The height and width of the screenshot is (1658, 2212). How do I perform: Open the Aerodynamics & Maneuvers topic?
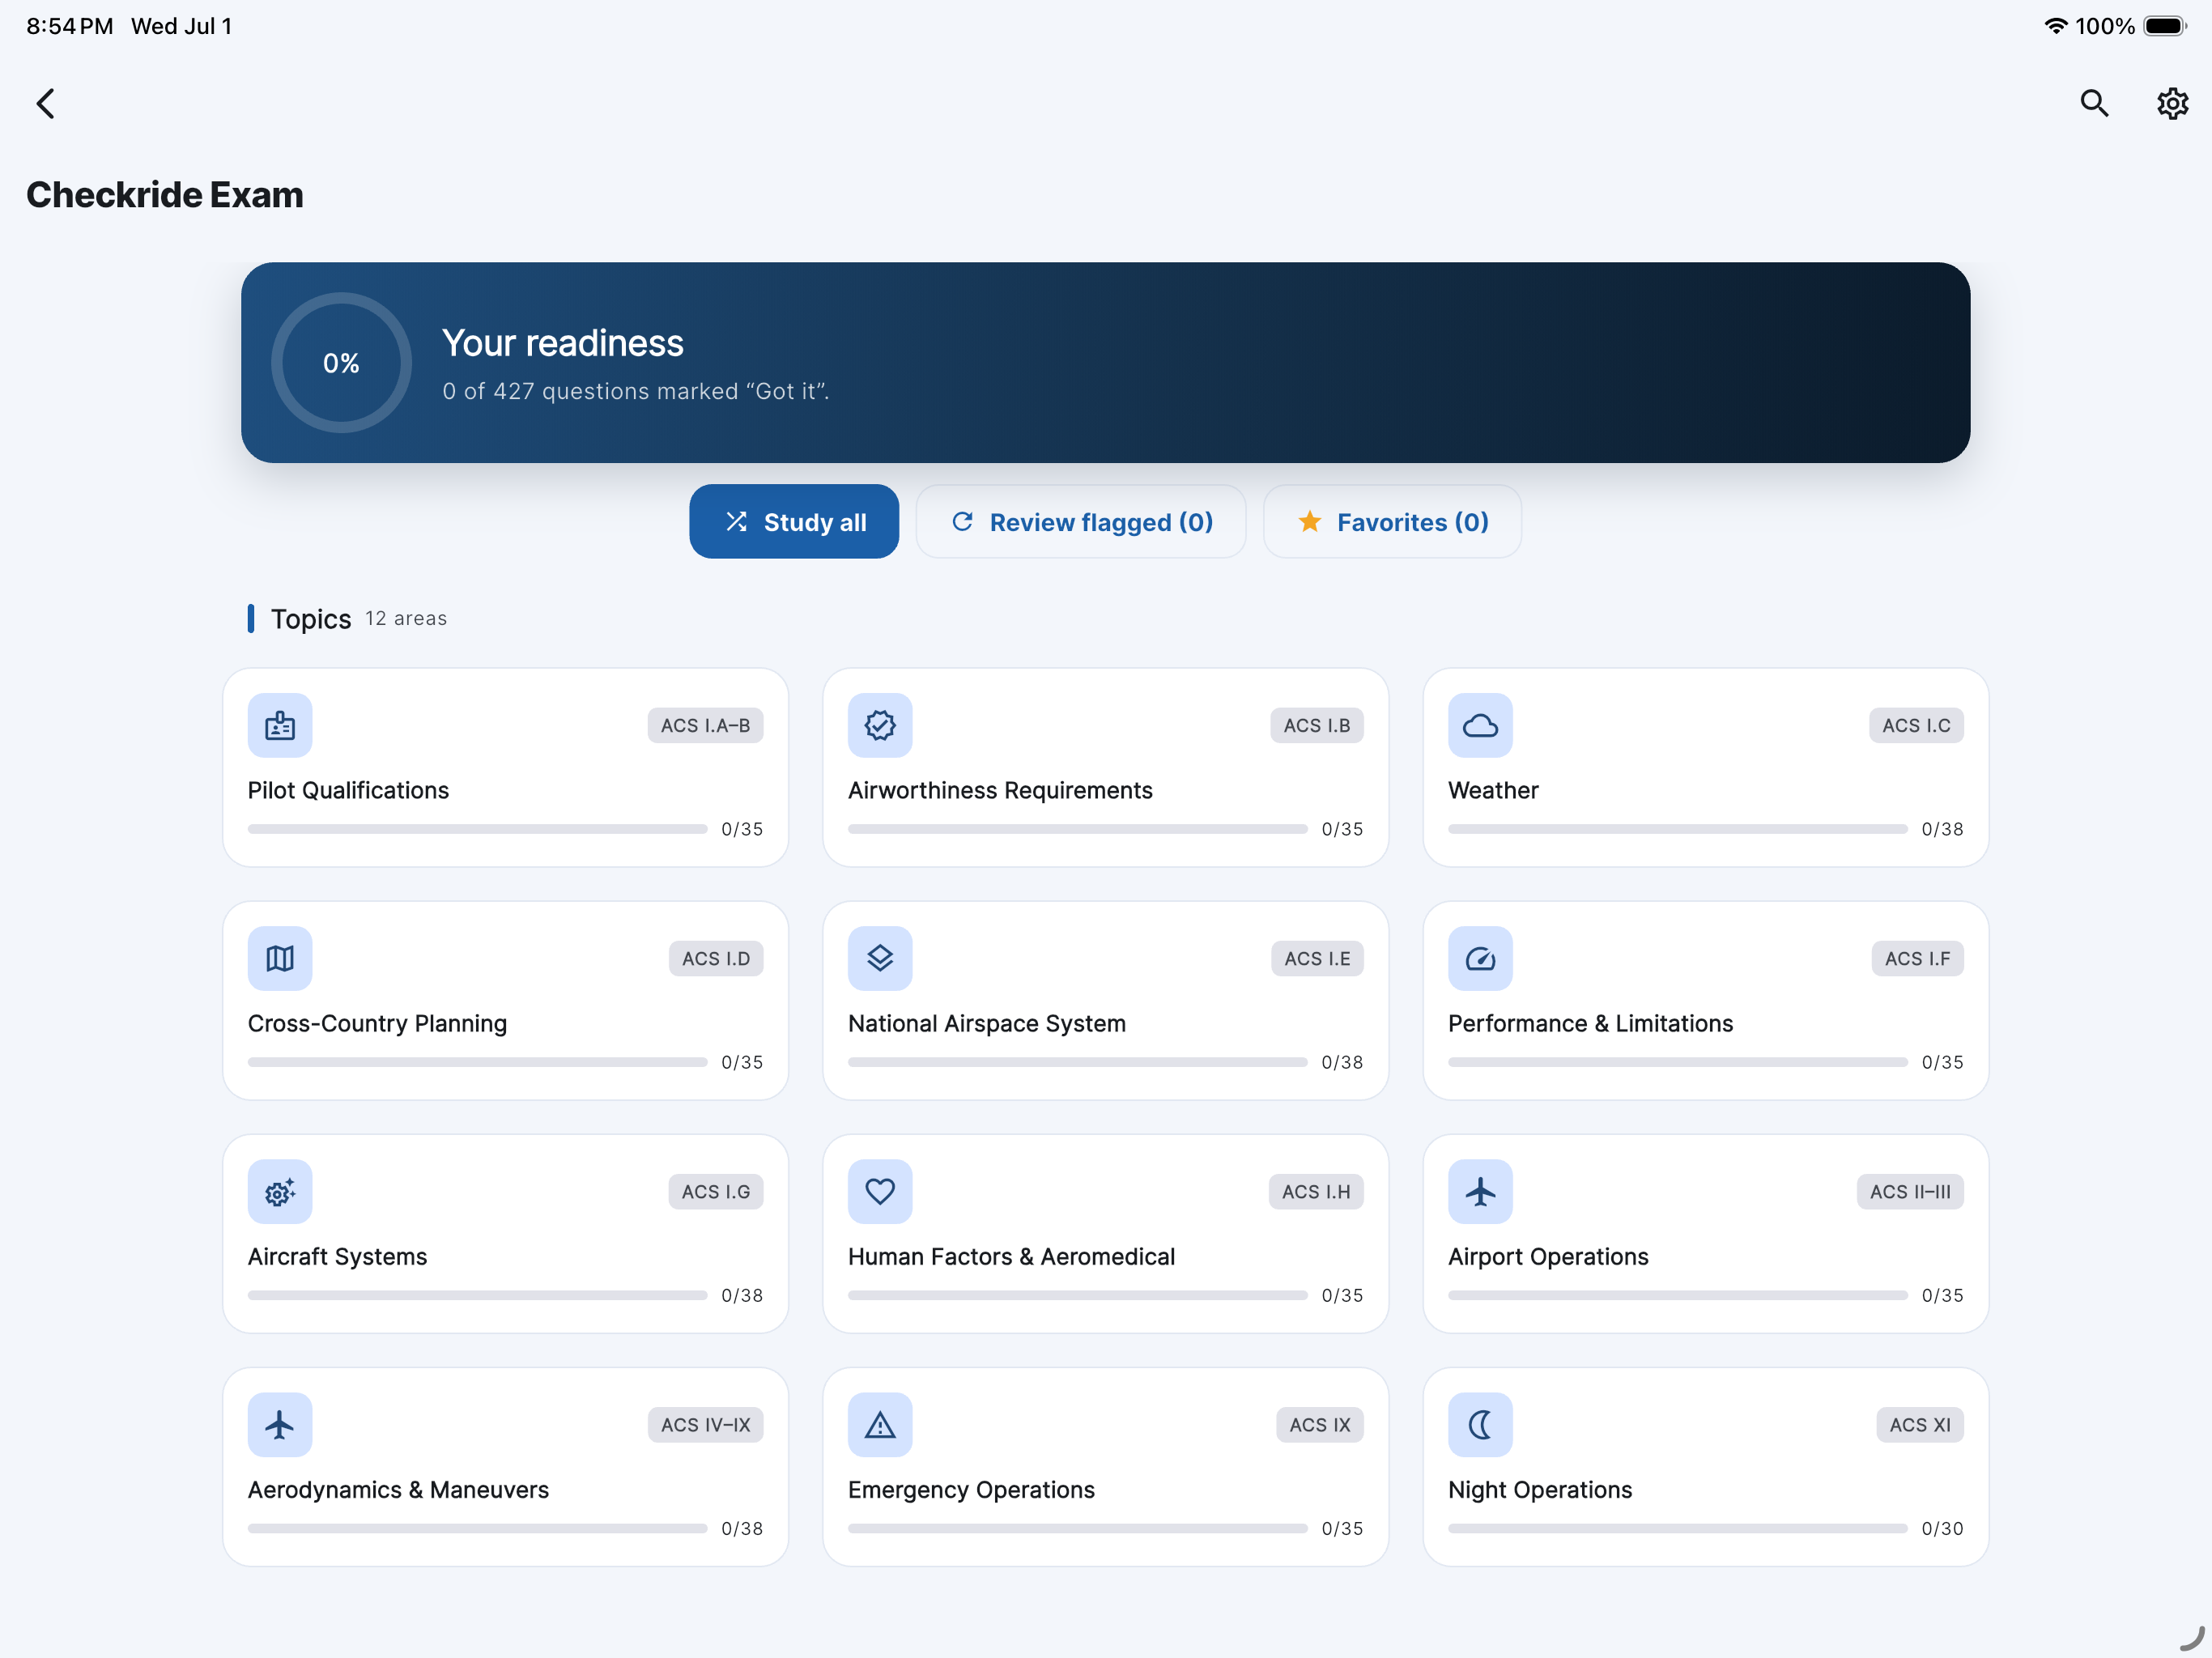[506, 1466]
